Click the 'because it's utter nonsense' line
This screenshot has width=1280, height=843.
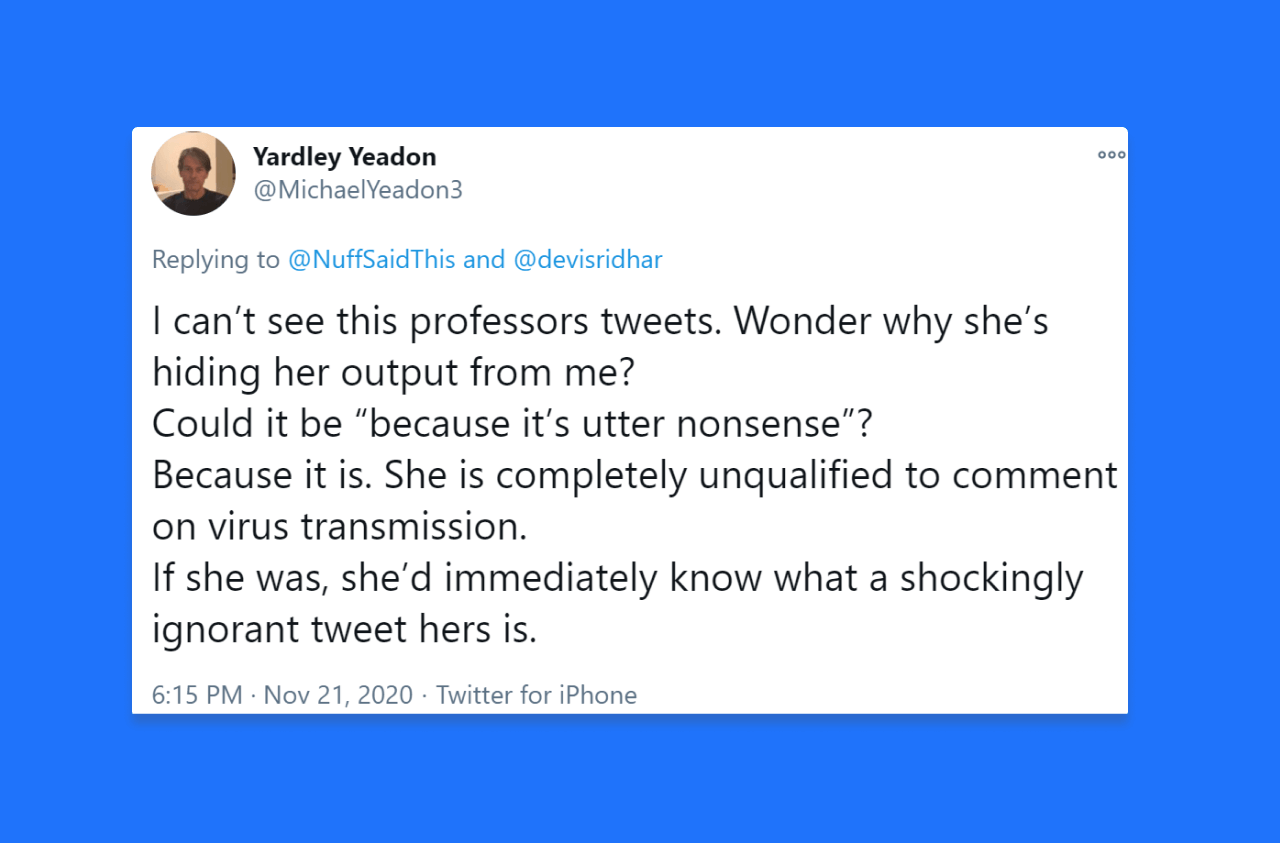tap(513, 424)
